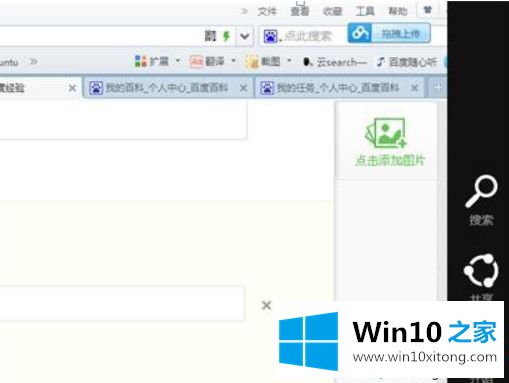Open the address bar dropdown arrow

245,36
